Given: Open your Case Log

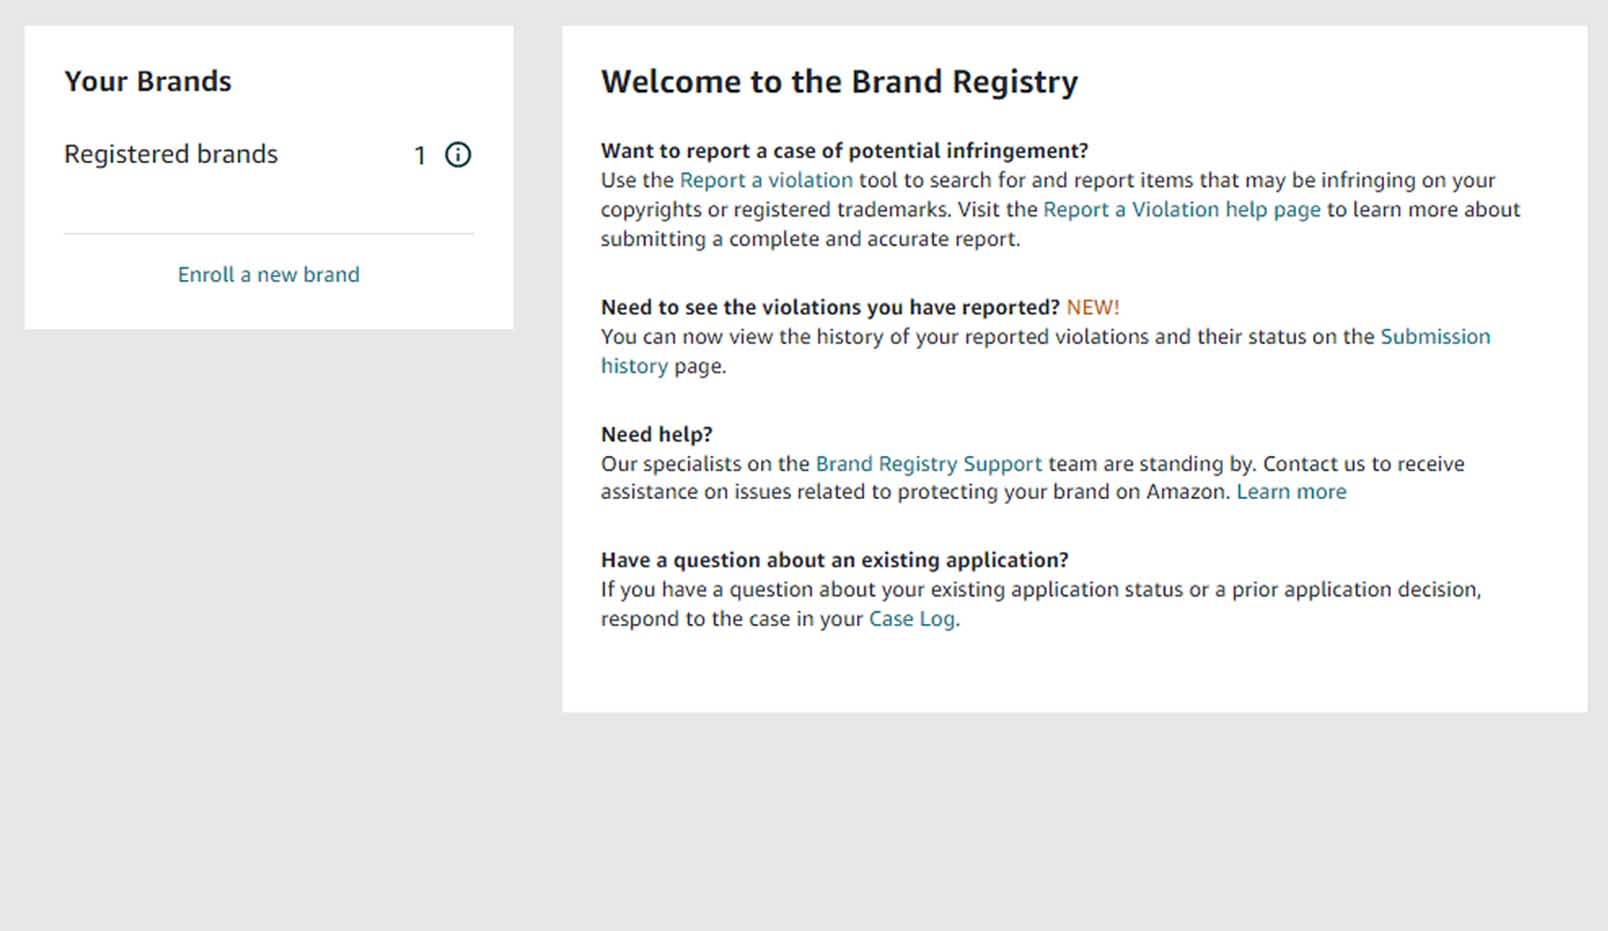Looking at the screenshot, I should [911, 619].
